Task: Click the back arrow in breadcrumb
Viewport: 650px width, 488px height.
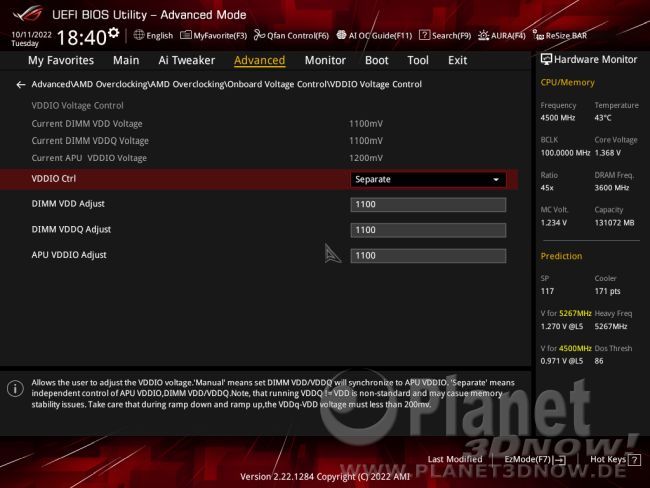Action: pos(21,85)
